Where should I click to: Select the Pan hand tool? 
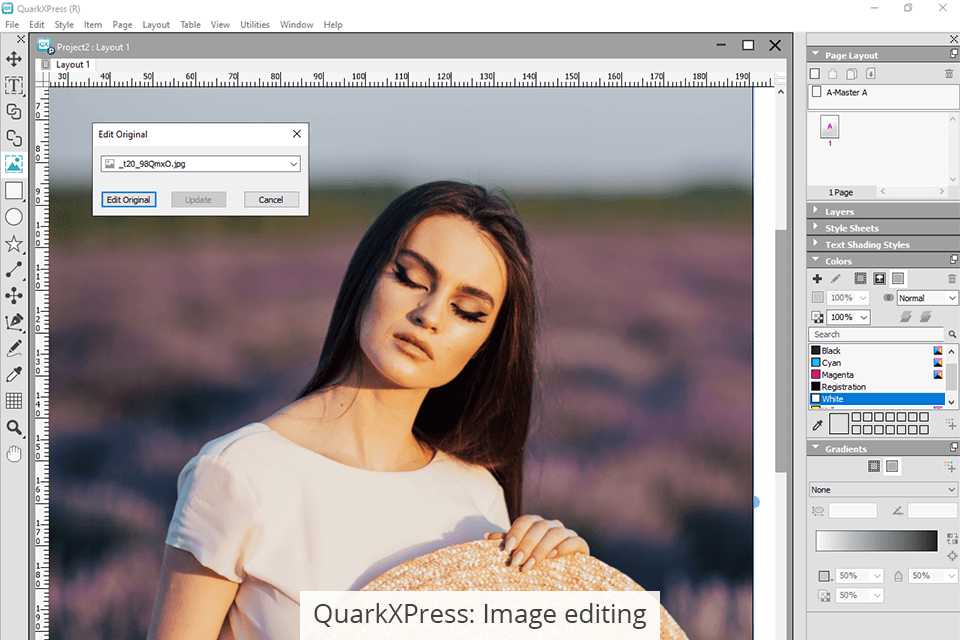pyautogui.click(x=13, y=454)
